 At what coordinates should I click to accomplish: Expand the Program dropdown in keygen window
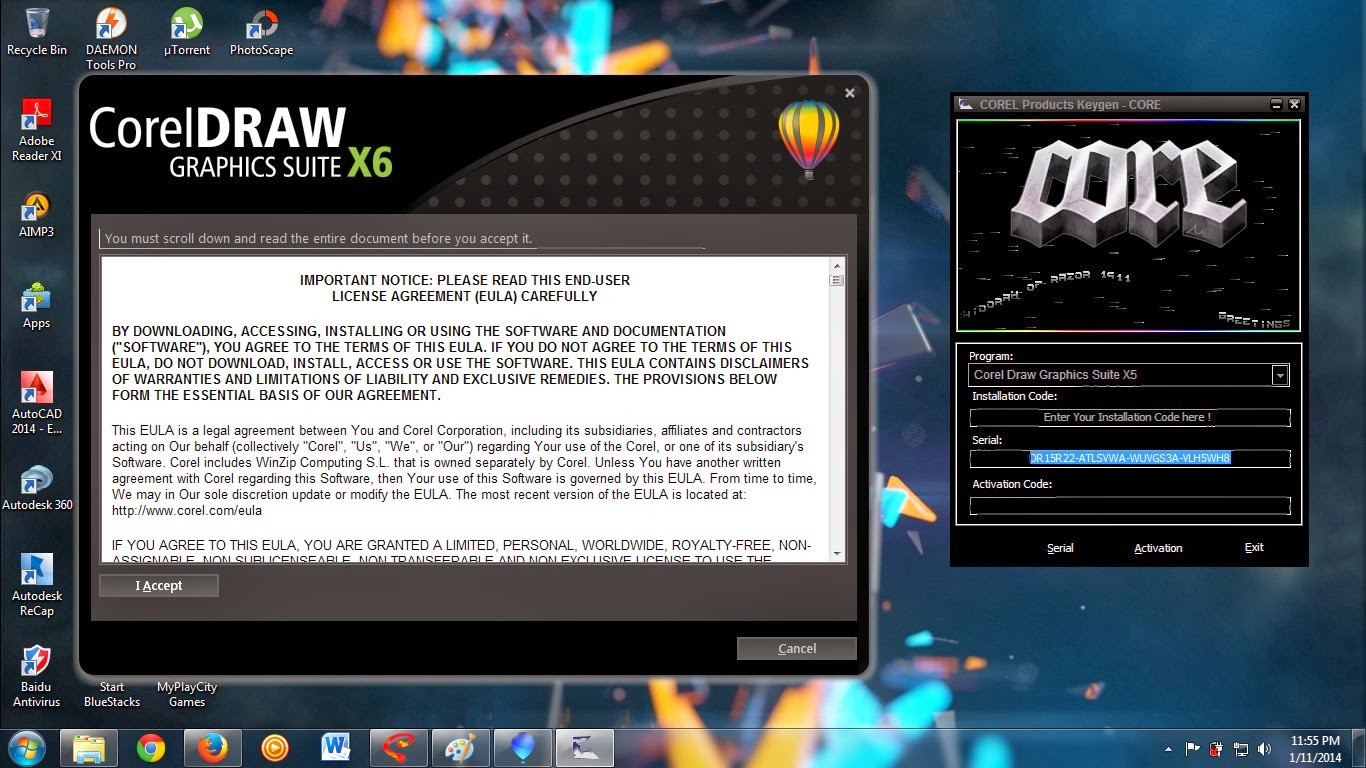(1280, 375)
